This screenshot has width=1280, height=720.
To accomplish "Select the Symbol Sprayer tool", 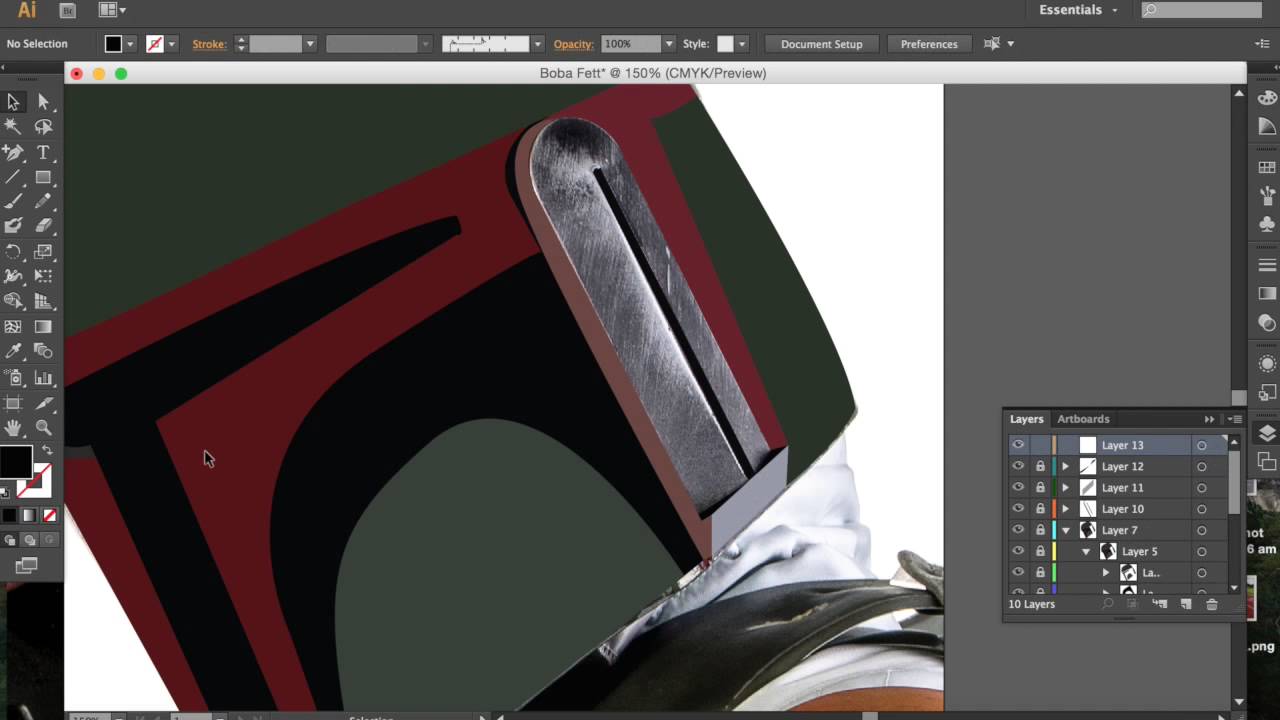I will point(13,378).
